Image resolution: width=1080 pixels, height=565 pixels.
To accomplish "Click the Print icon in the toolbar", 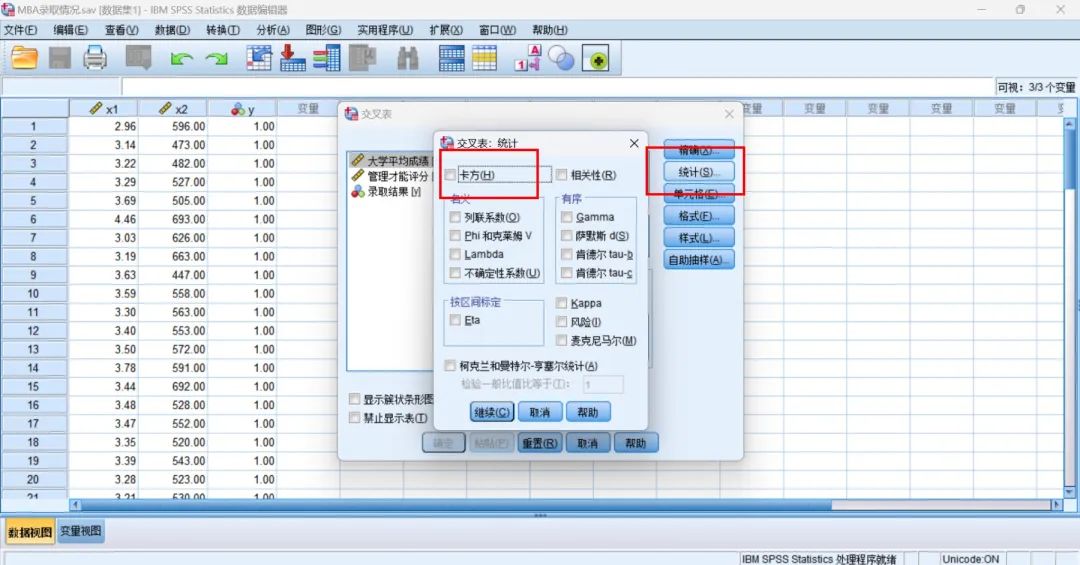I will coord(95,59).
